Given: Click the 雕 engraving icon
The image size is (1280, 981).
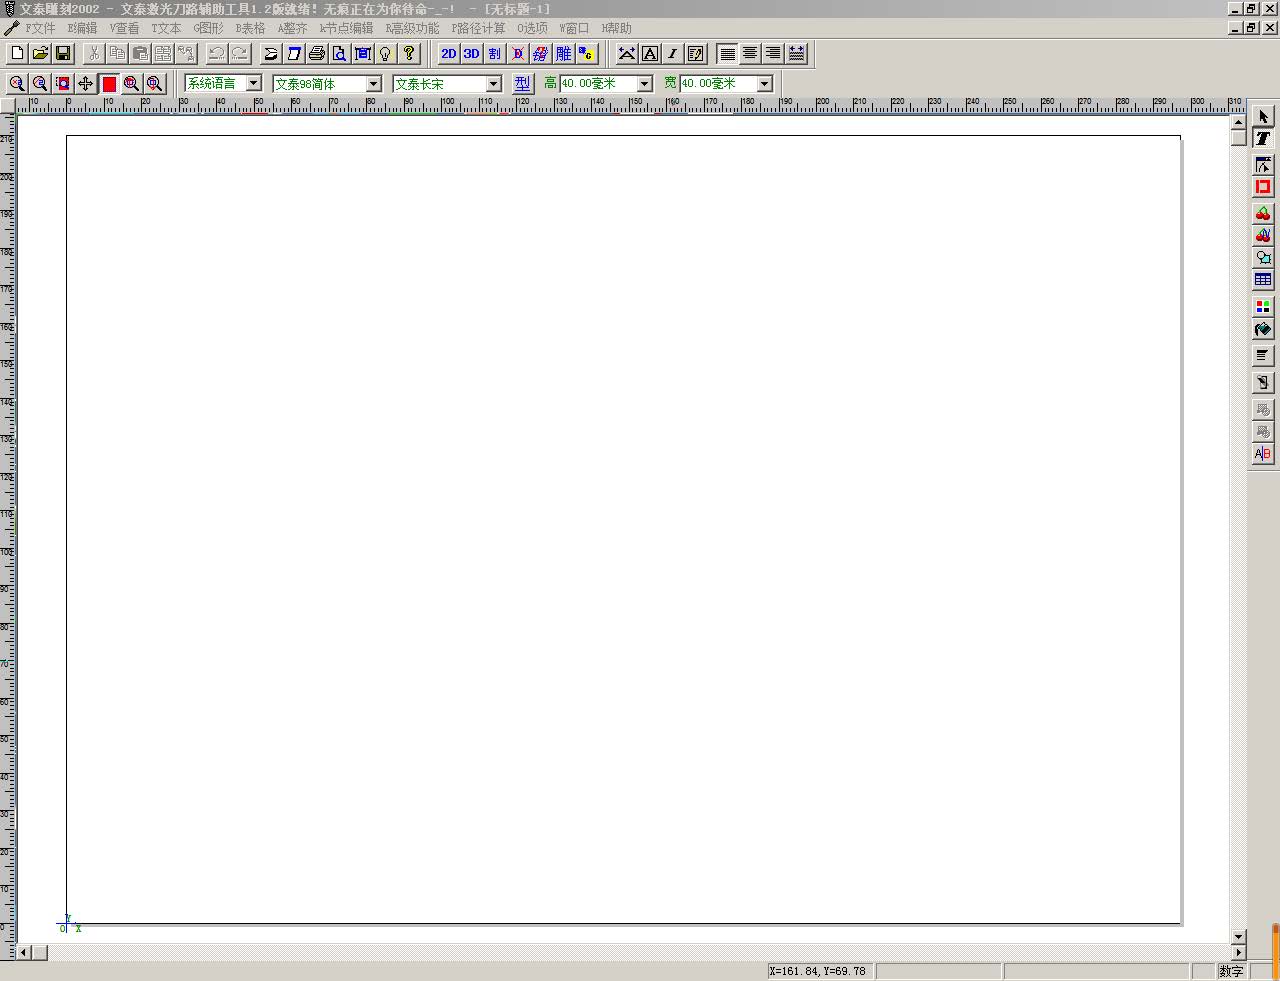Looking at the screenshot, I should [x=563, y=53].
